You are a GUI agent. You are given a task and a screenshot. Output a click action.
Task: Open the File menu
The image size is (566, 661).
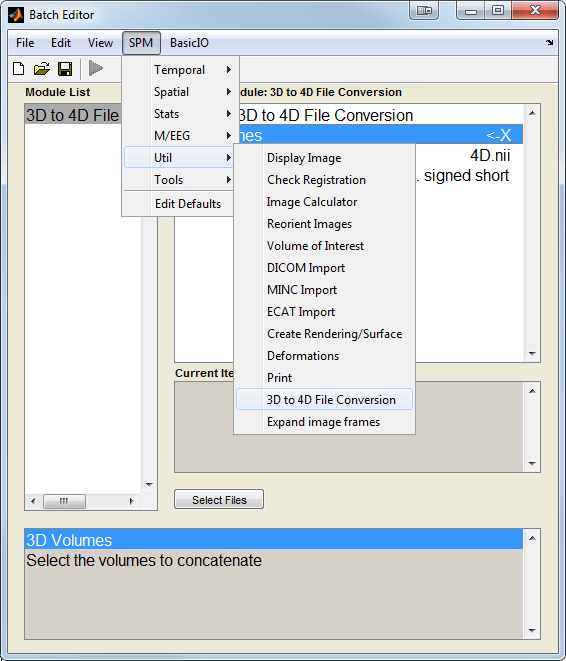(x=25, y=43)
